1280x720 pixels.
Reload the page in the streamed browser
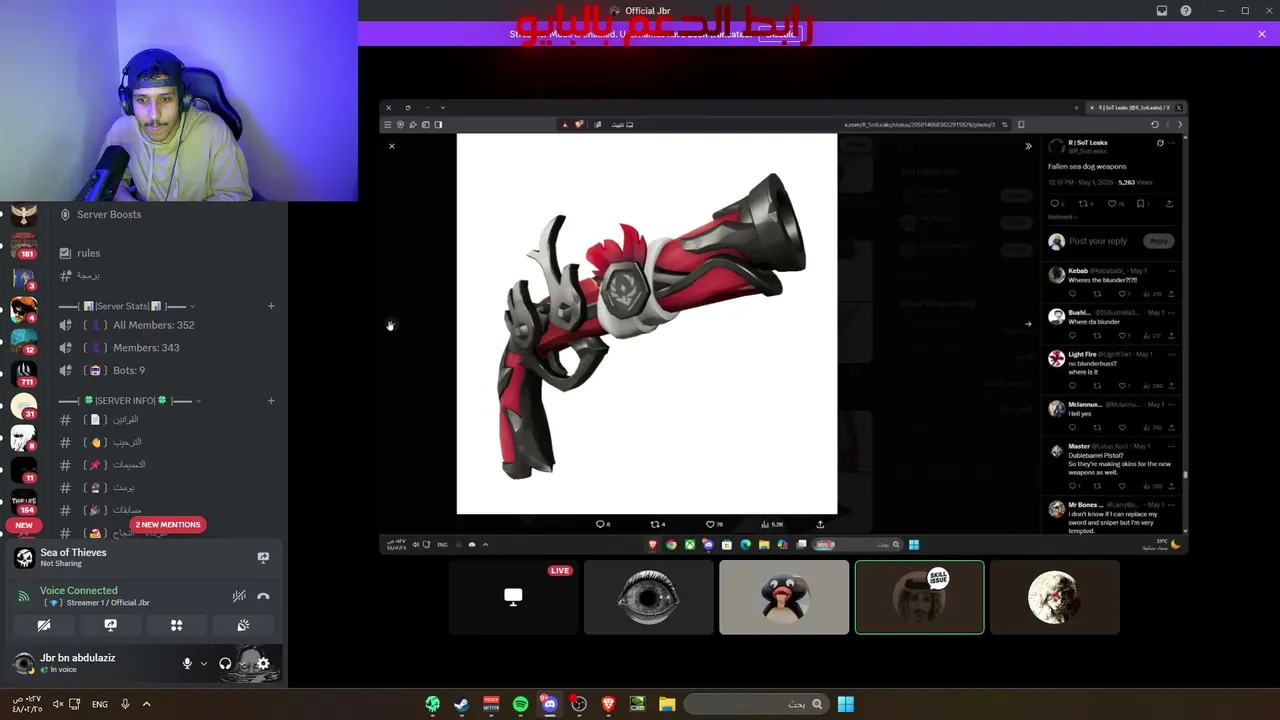[x=1155, y=125]
